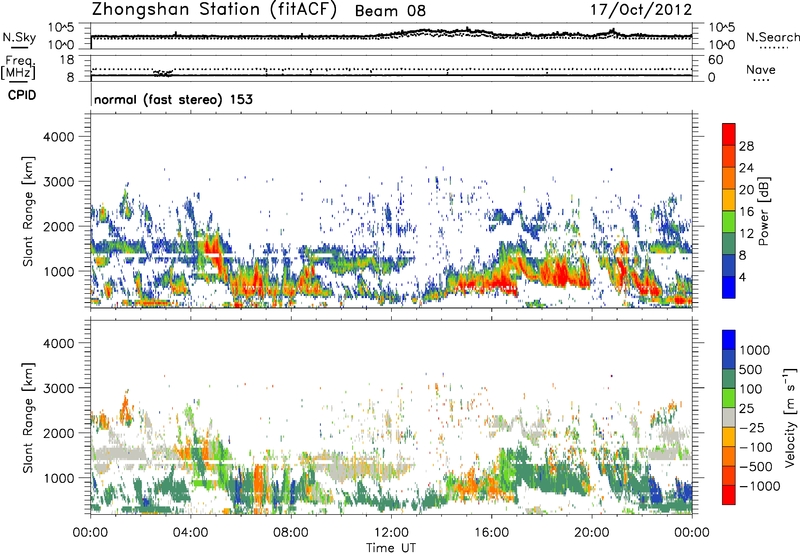Click the "100" label on the velocity colorbar
The width and height of the screenshot is (800, 554).
pos(751,389)
